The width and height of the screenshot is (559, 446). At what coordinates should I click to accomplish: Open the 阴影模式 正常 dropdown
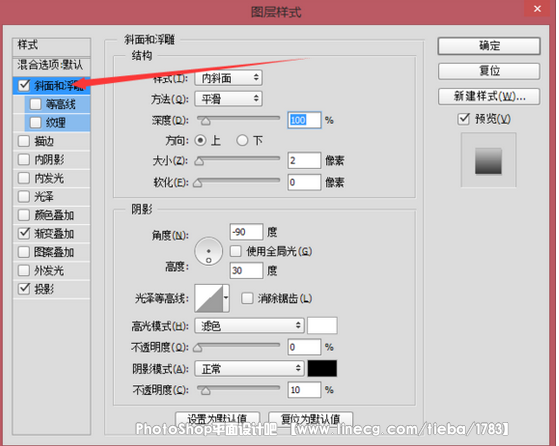pyautogui.click(x=250, y=368)
